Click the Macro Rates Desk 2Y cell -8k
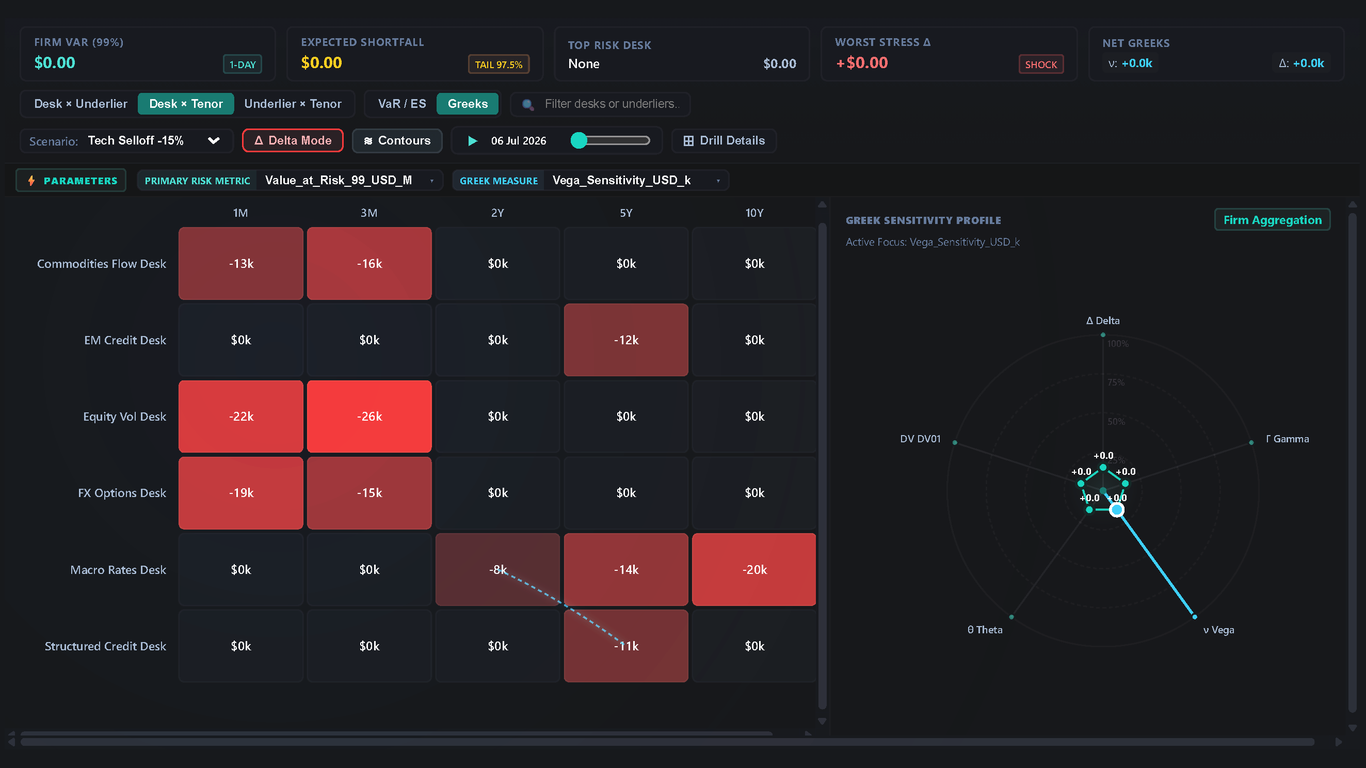 498,570
